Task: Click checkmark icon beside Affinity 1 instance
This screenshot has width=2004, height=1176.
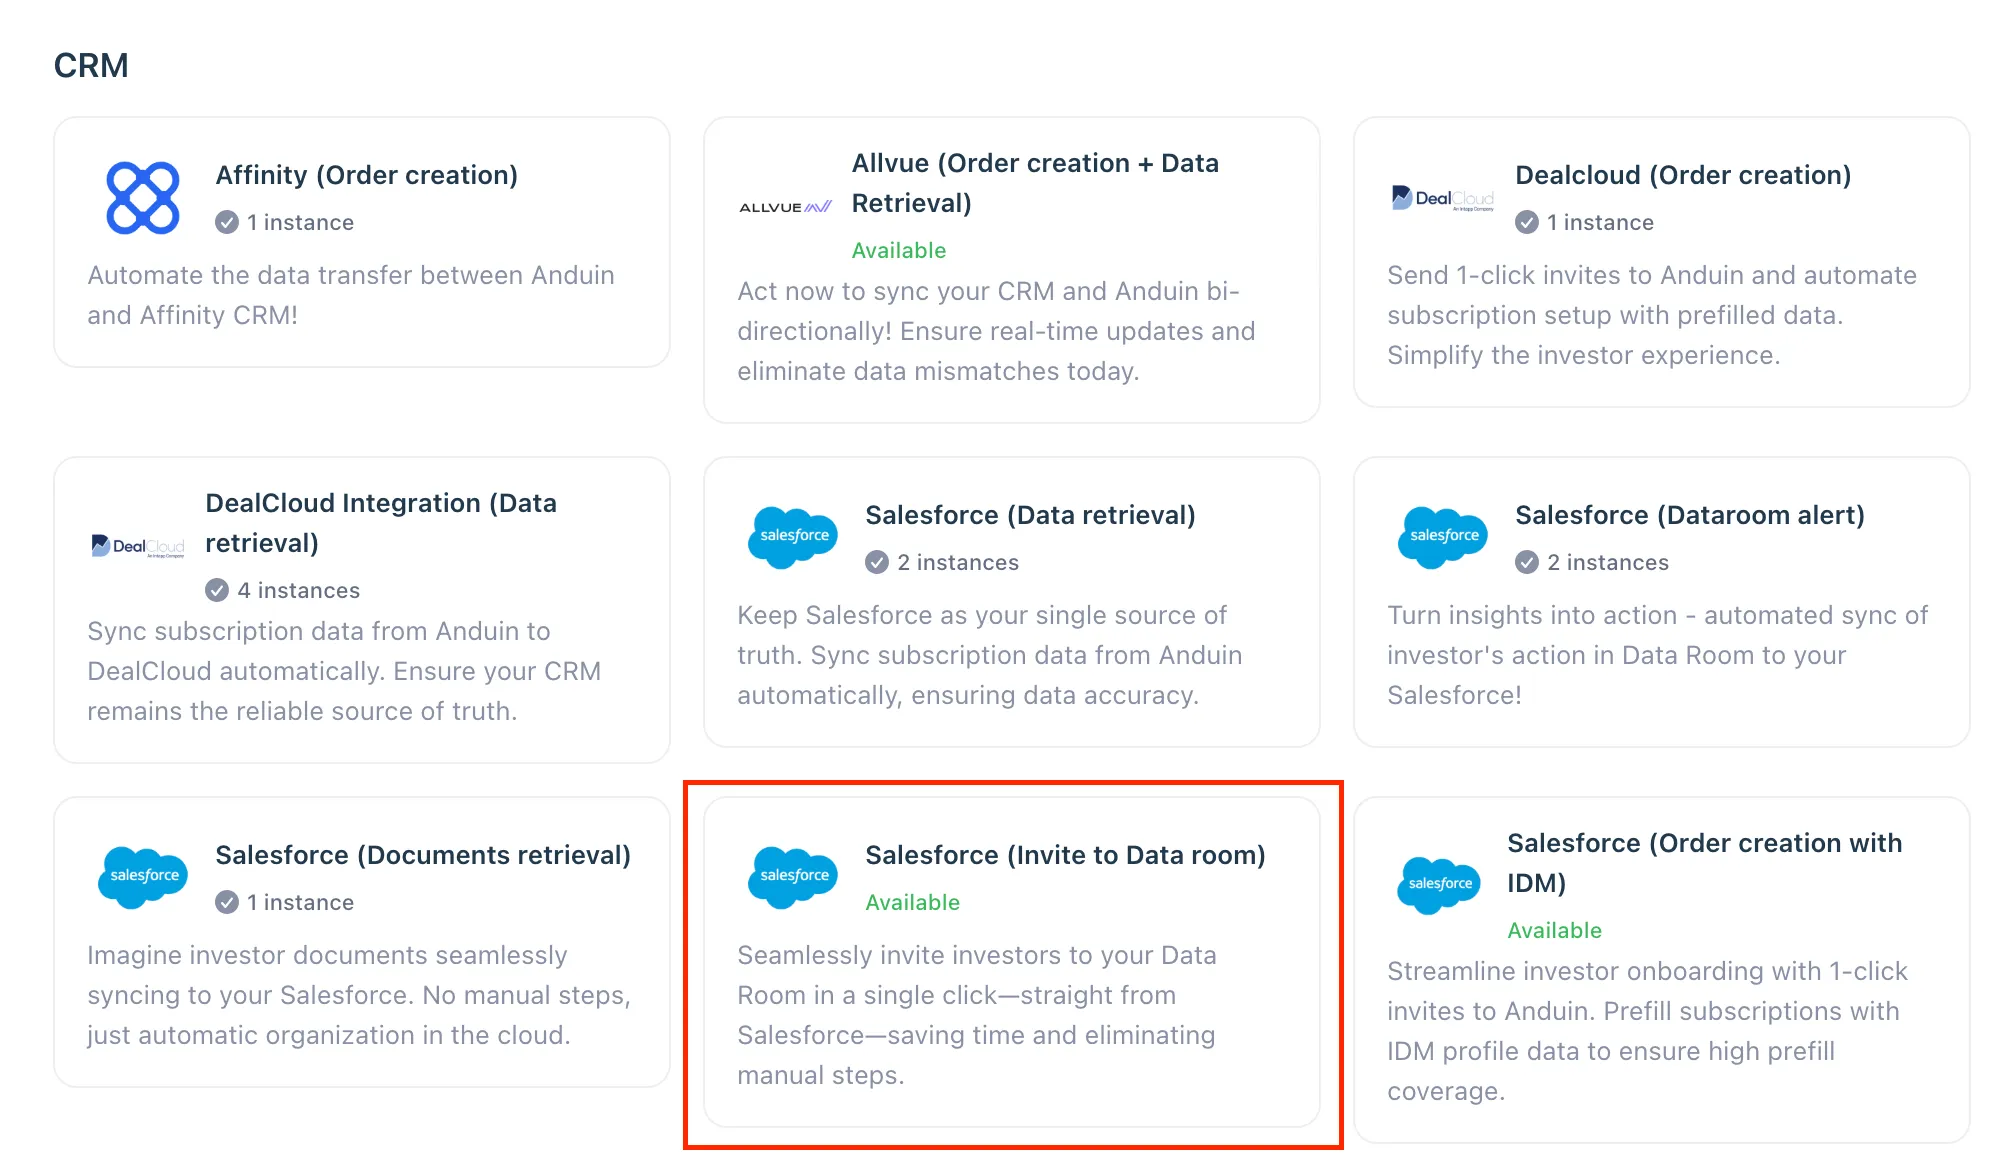Action: (x=227, y=222)
